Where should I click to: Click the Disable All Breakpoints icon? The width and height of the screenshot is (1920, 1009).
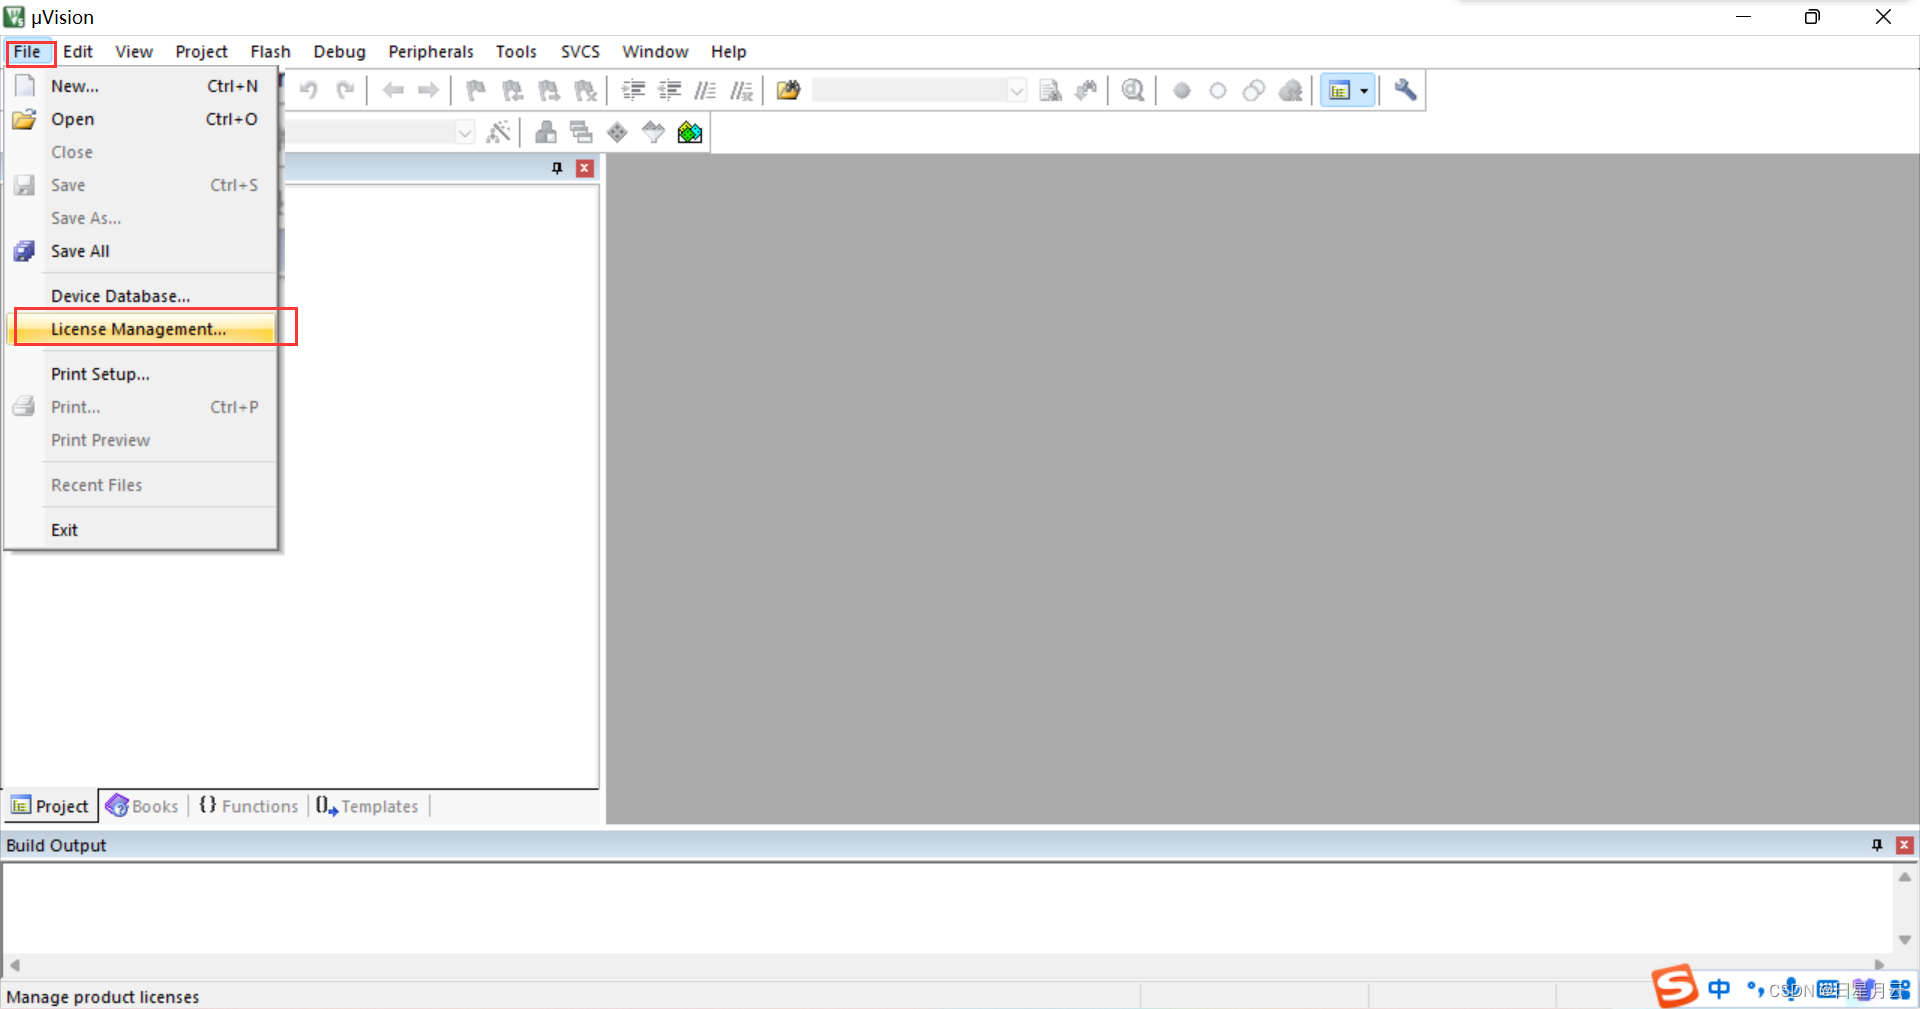[x=1254, y=91]
